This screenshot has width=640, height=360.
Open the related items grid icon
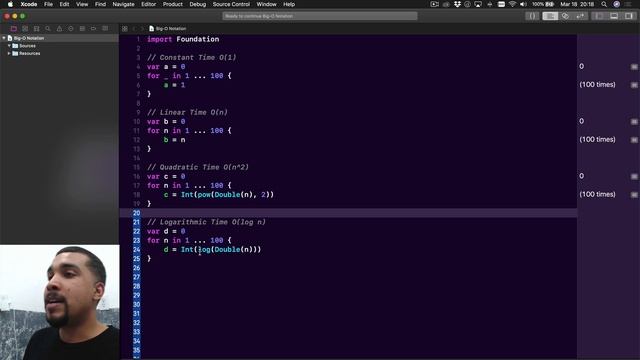tap(124, 29)
